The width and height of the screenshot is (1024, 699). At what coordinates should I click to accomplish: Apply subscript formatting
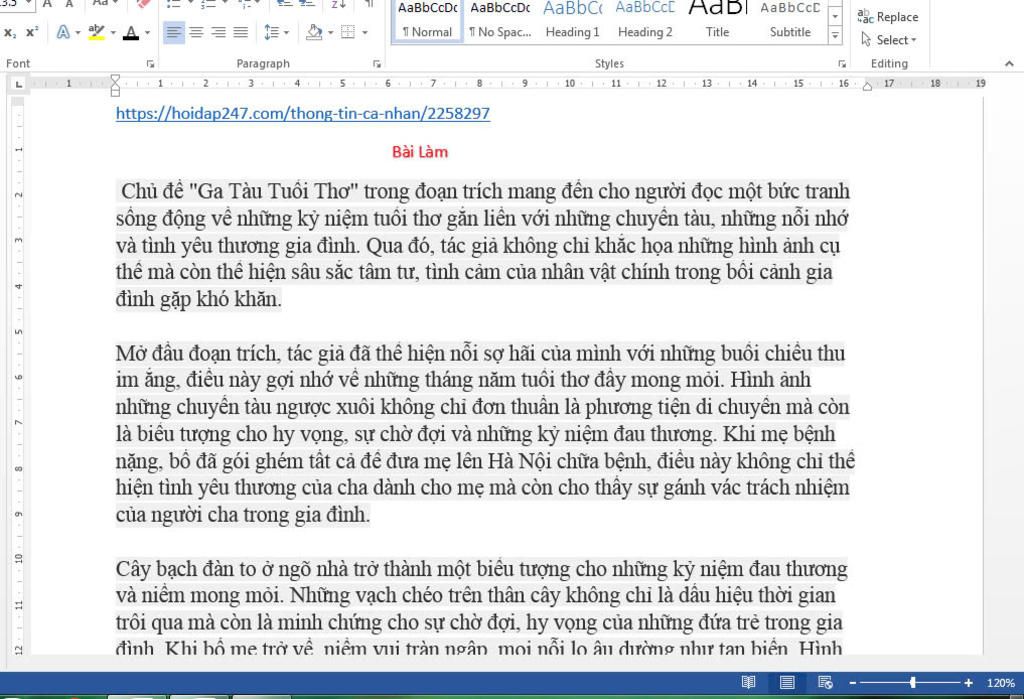(10, 32)
